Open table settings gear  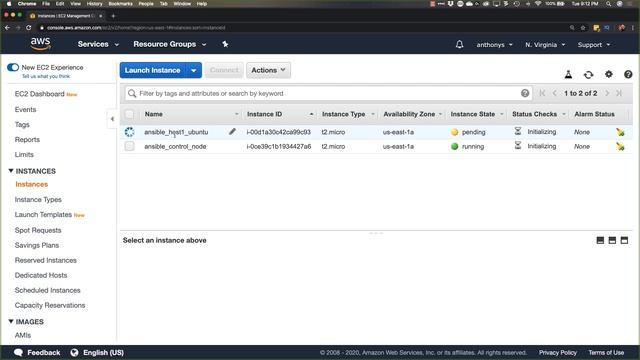[609, 74]
